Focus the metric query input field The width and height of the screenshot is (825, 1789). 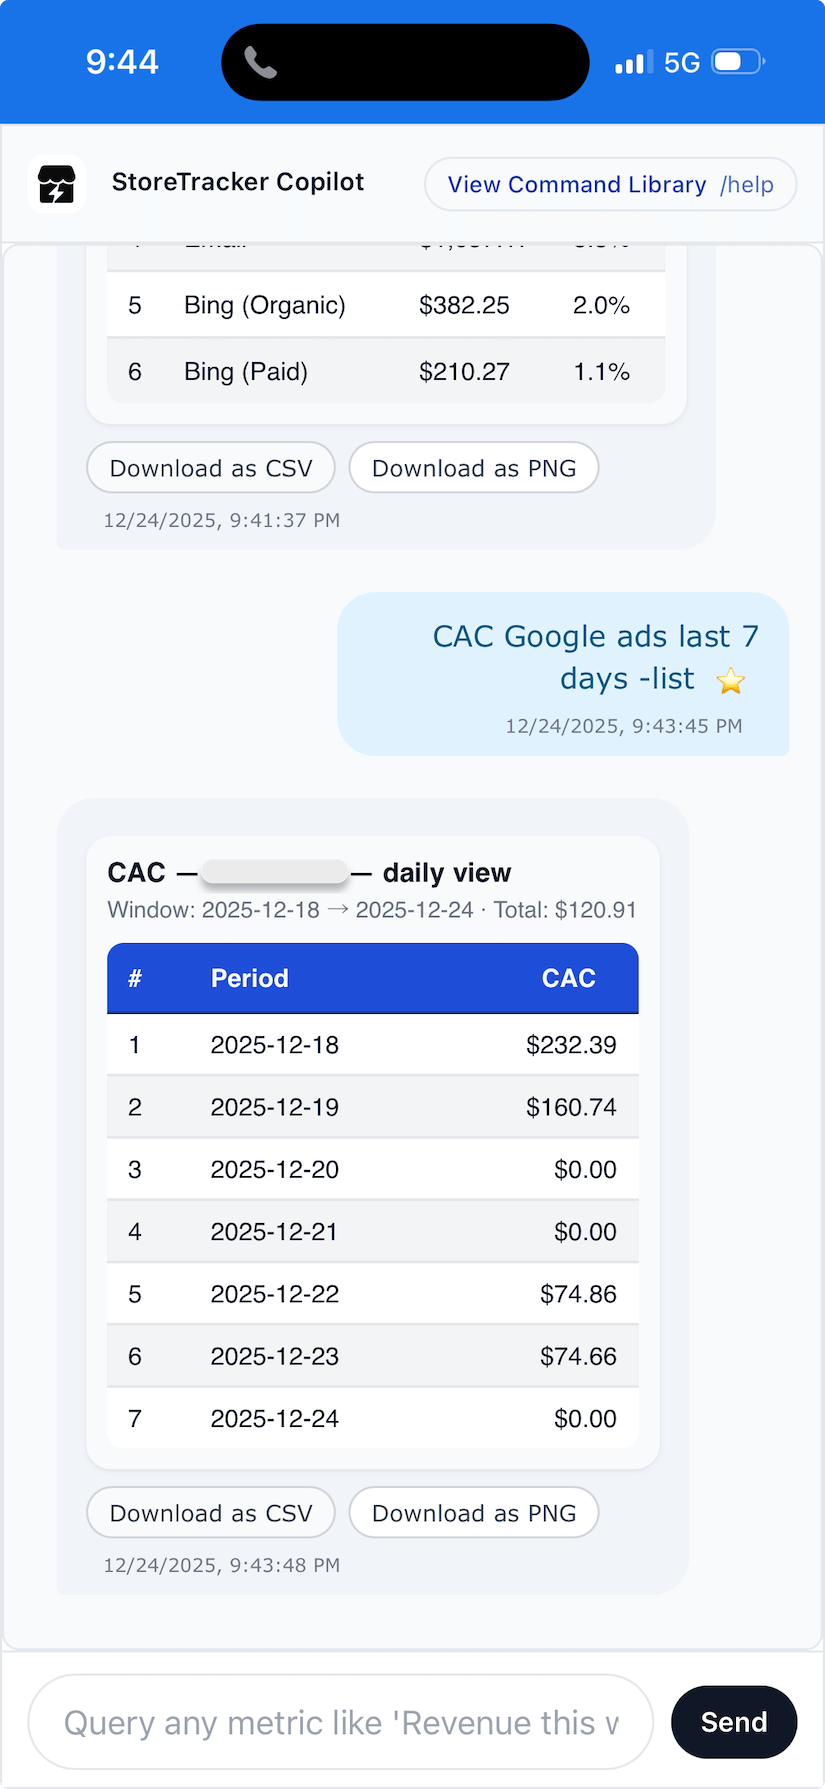click(x=341, y=1722)
